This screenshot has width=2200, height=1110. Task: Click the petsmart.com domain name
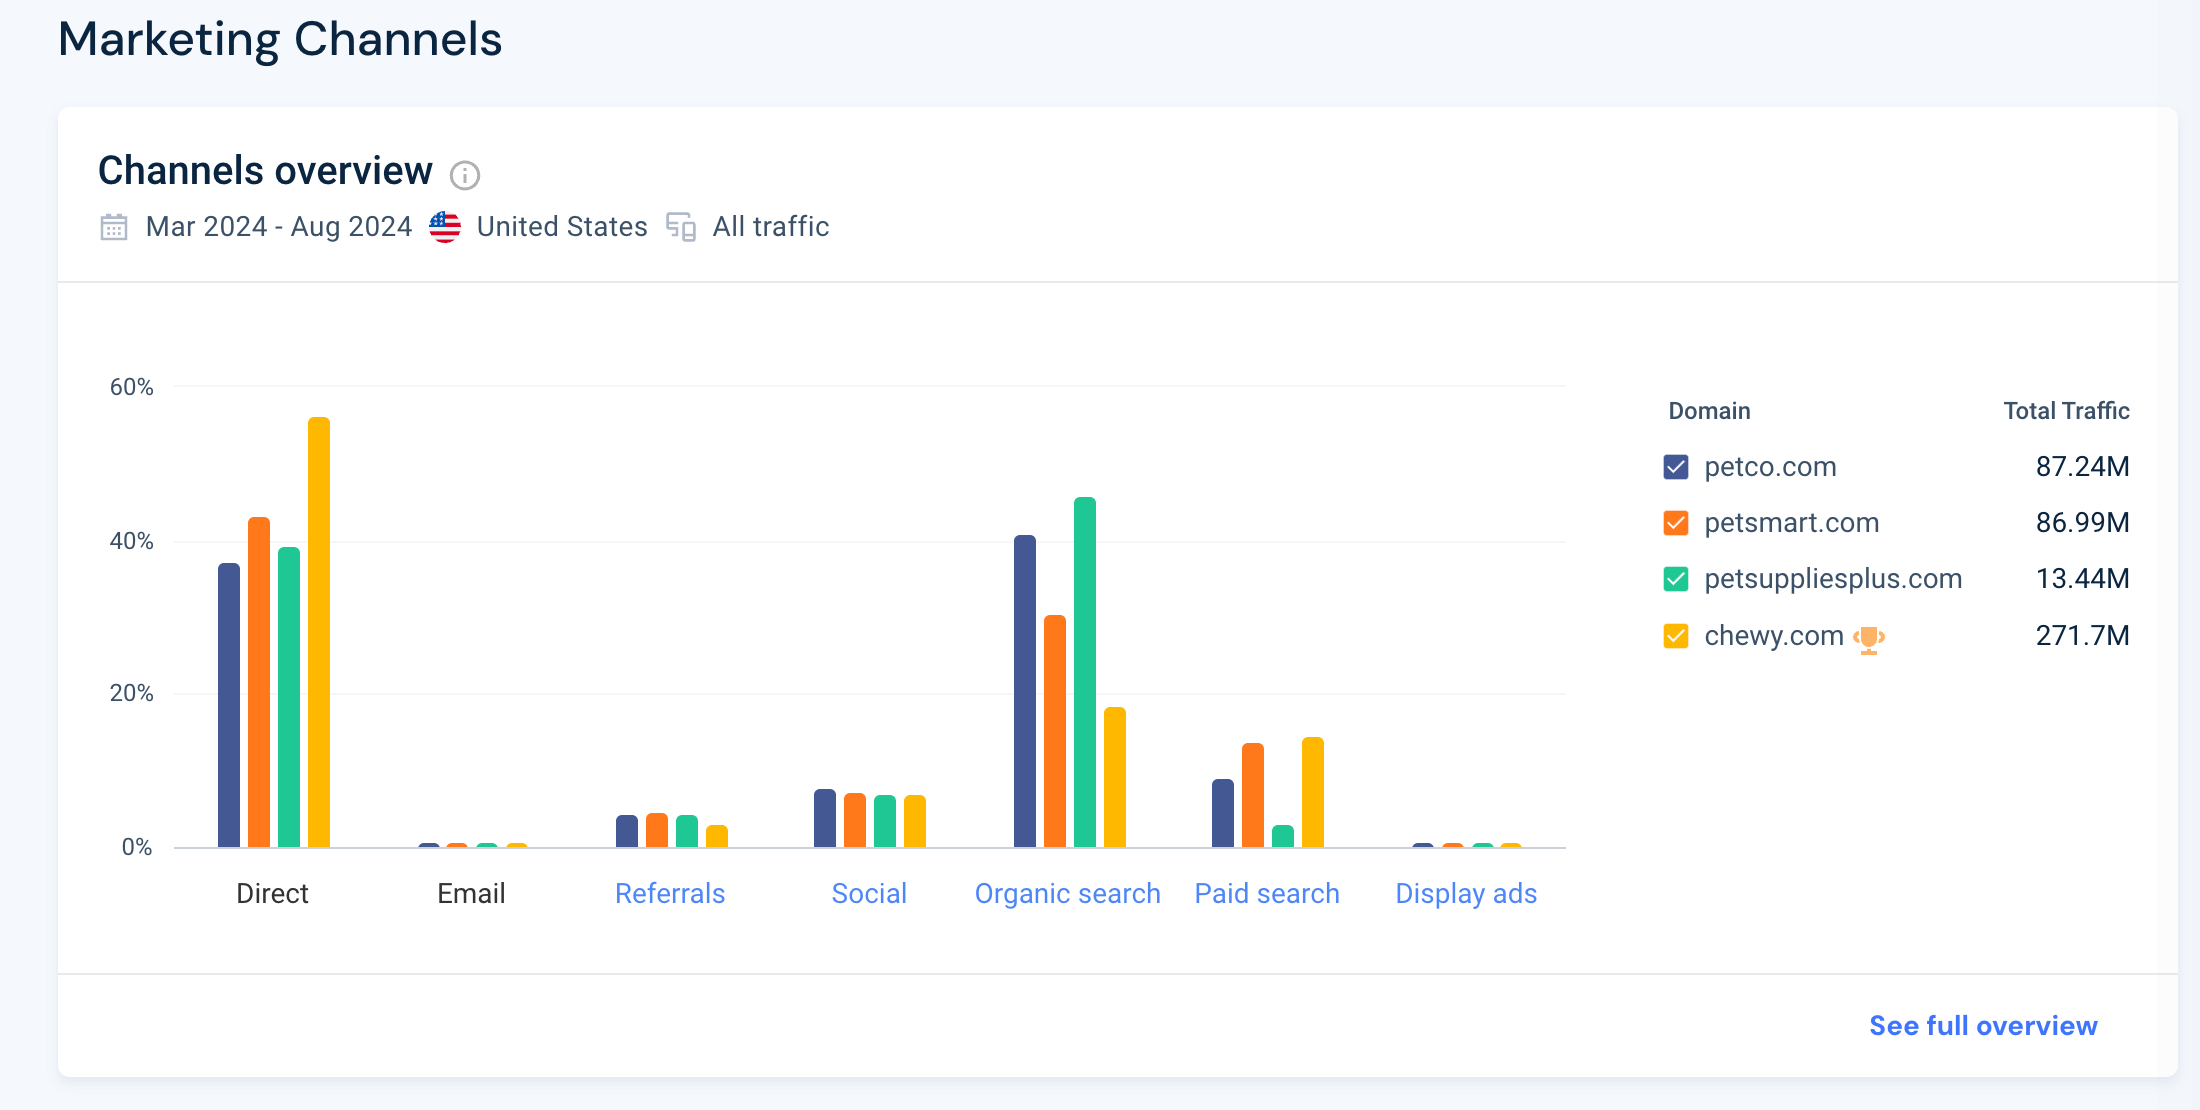click(1792, 523)
